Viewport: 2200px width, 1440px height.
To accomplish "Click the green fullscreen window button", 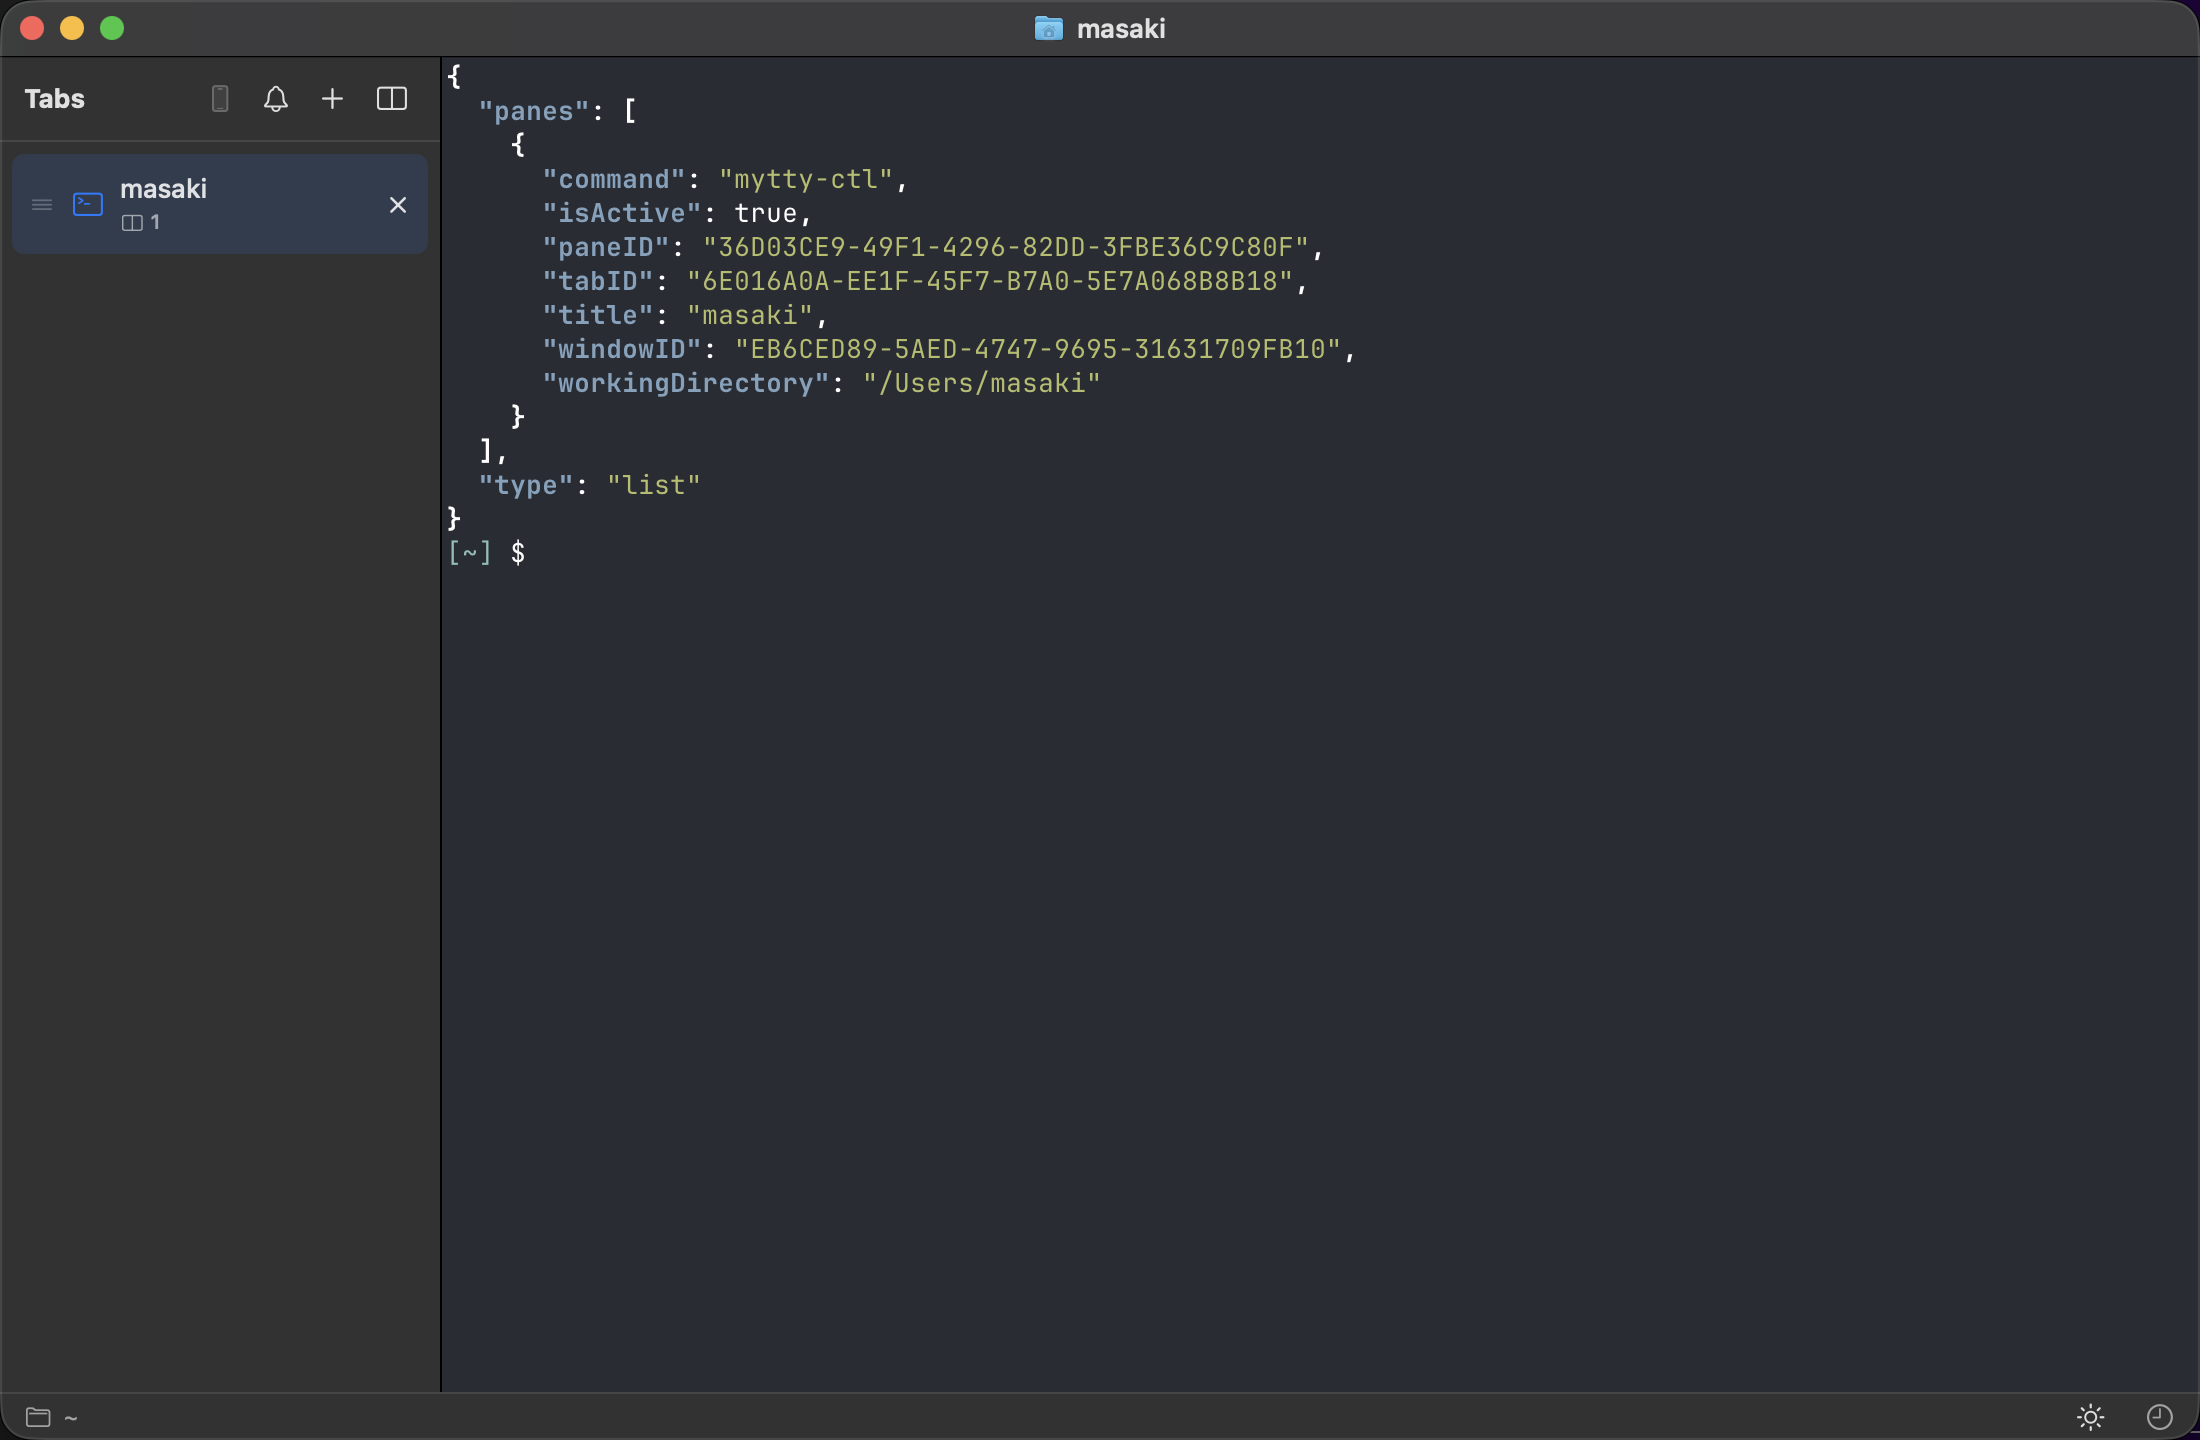I will (x=112, y=28).
